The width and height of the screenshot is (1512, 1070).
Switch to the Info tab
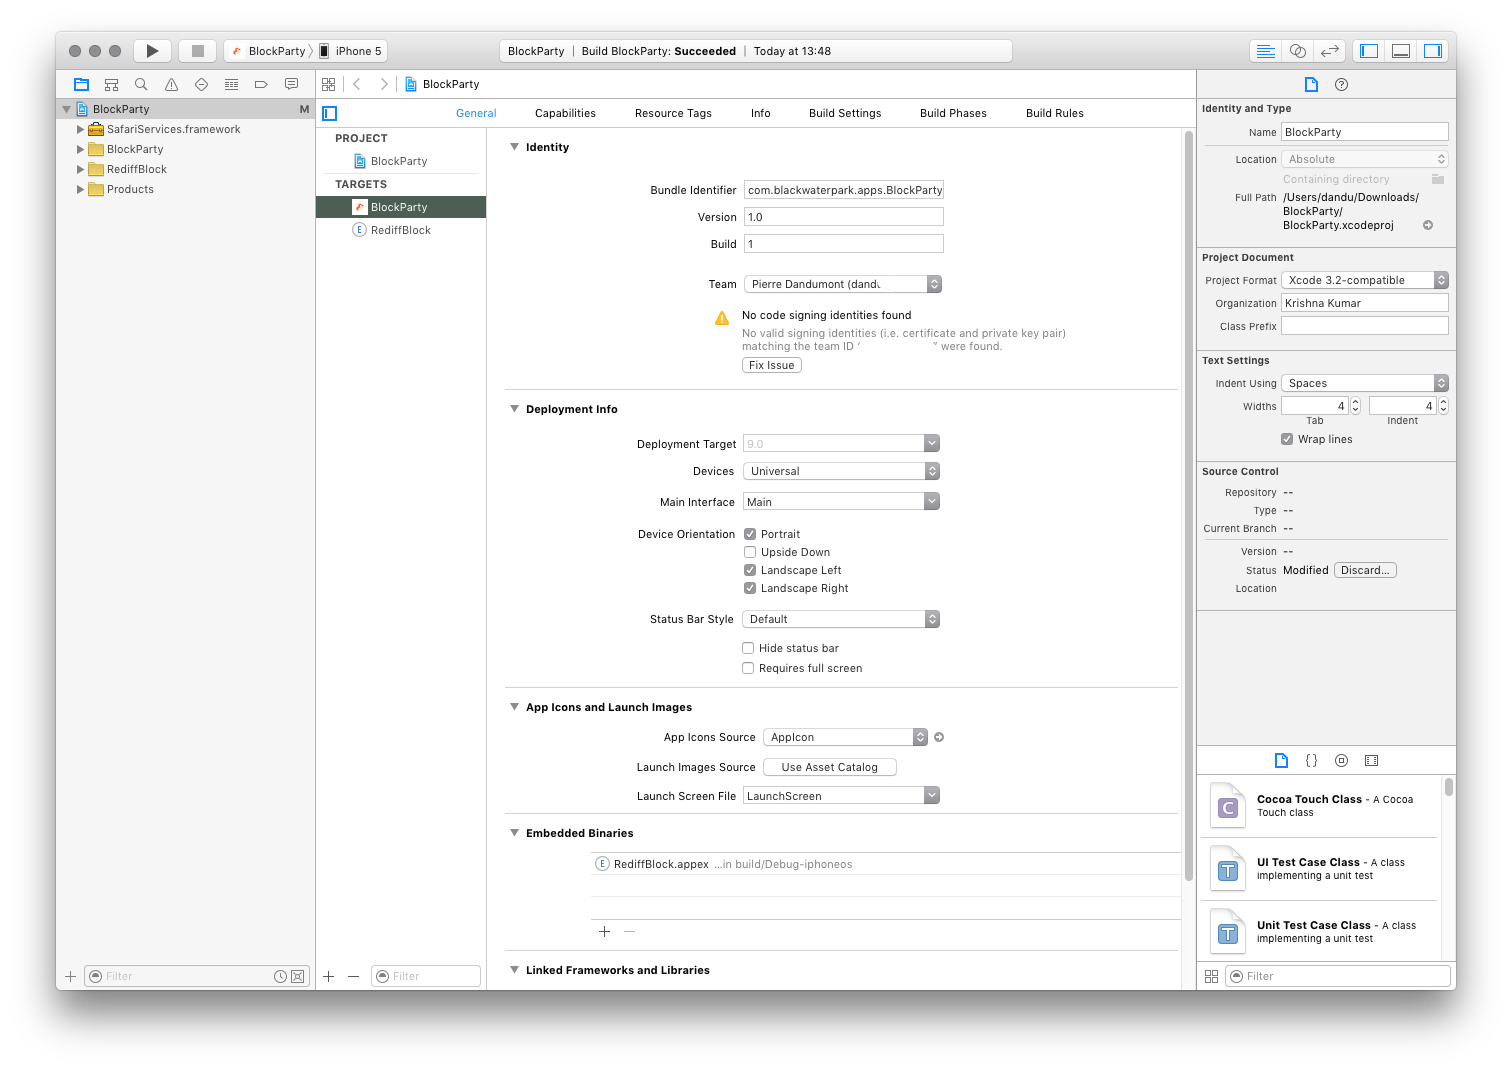[761, 113]
